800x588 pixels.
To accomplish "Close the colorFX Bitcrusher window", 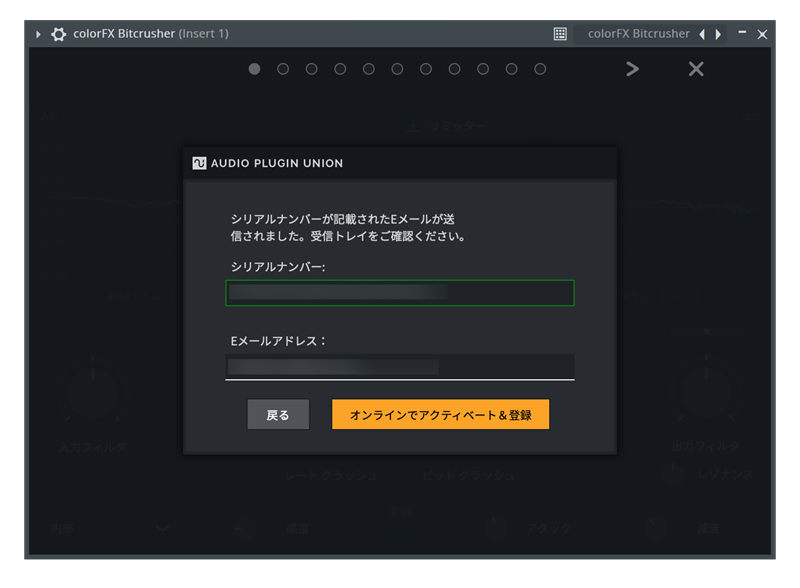I will (x=762, y=34).
